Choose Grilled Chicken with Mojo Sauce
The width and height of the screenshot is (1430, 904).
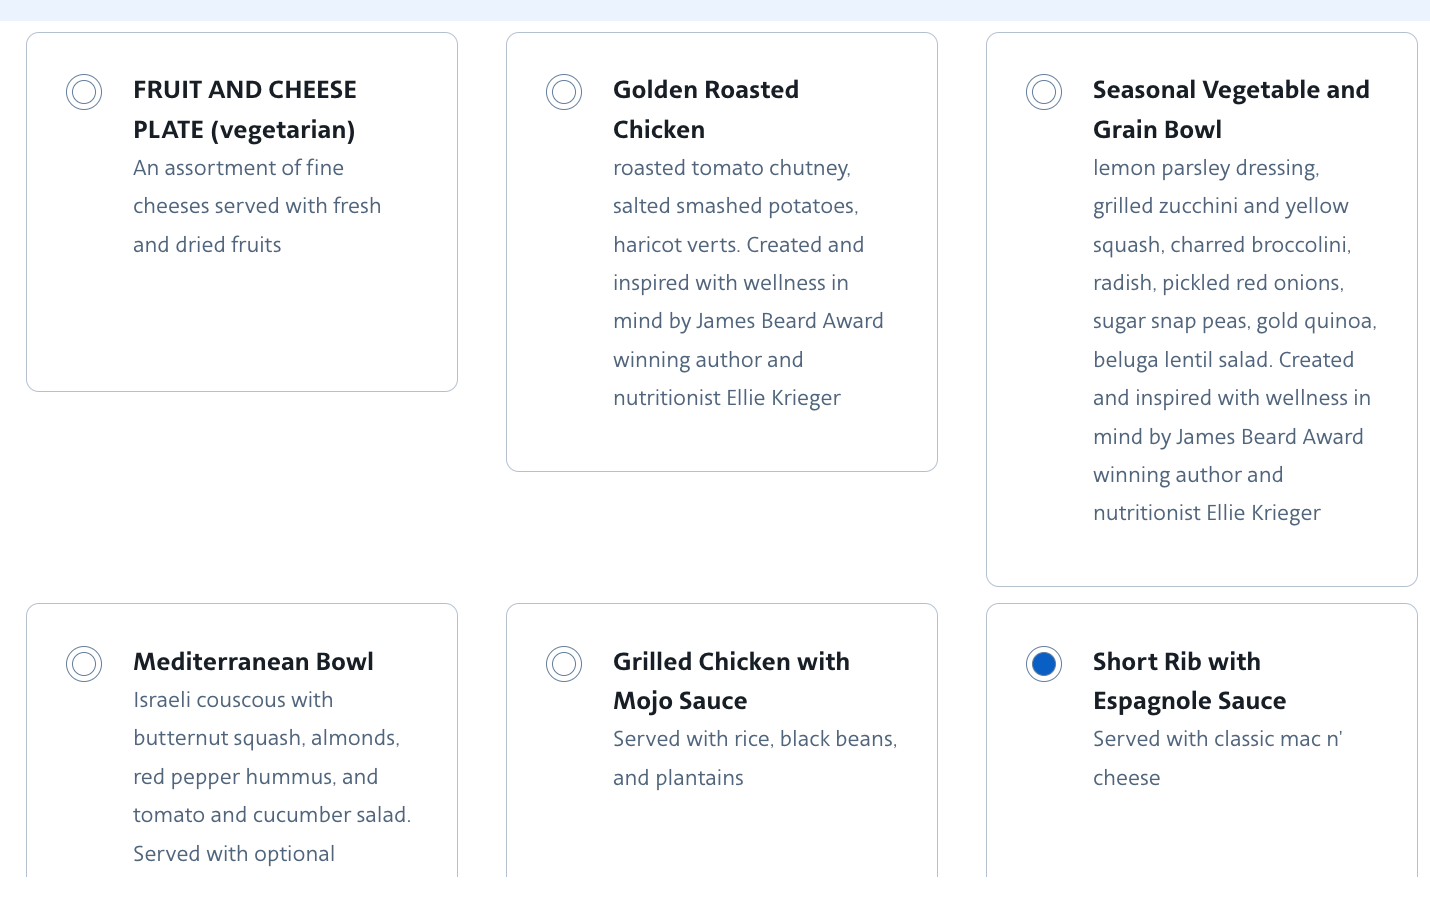[x=564, y=664]
